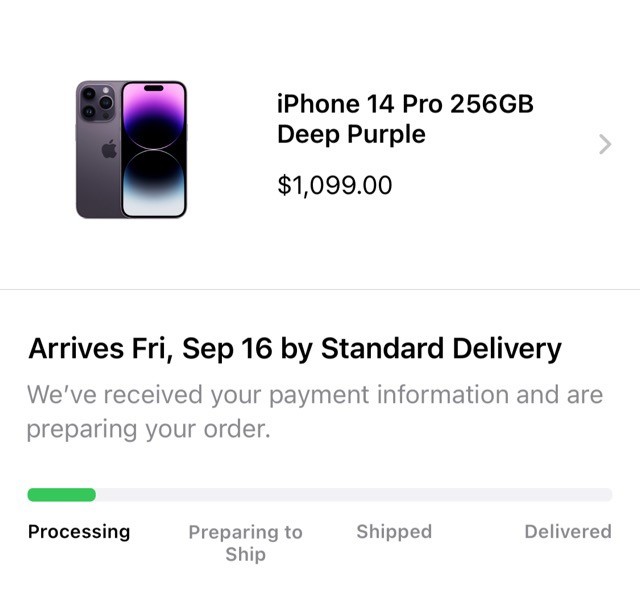Click the "Arrives Fri, Sep 16" text

click(x=148, y=348)
